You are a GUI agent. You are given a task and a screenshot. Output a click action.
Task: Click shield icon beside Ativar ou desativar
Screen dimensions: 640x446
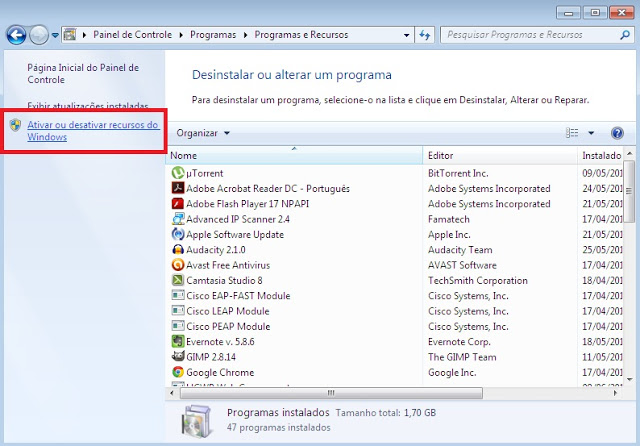coord(16,125)
